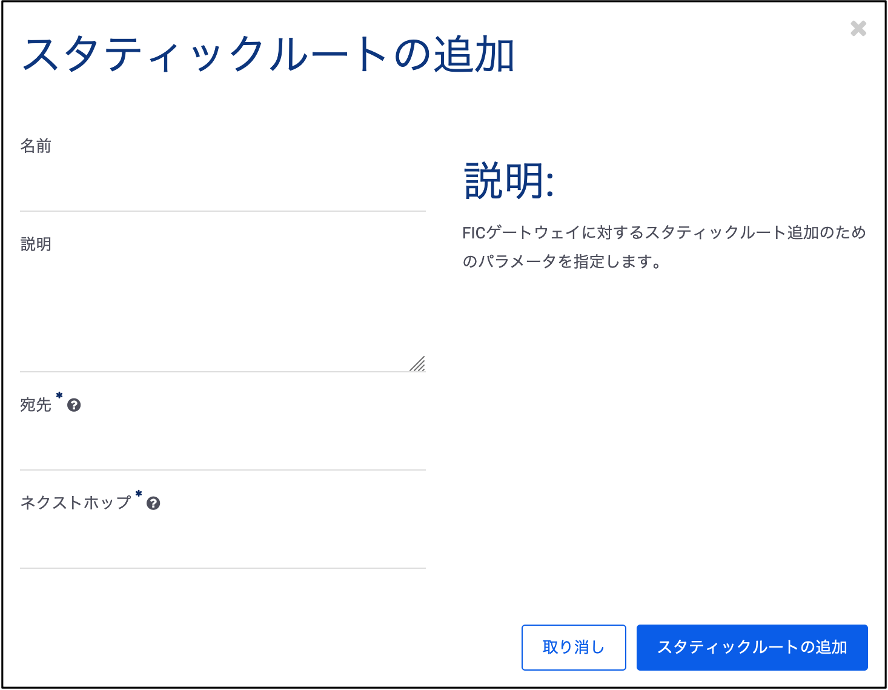Open the help icon beside ネクストホップ
Viewport: 888px width, 690px height.
pyautogui.click(x=153, y=503)
